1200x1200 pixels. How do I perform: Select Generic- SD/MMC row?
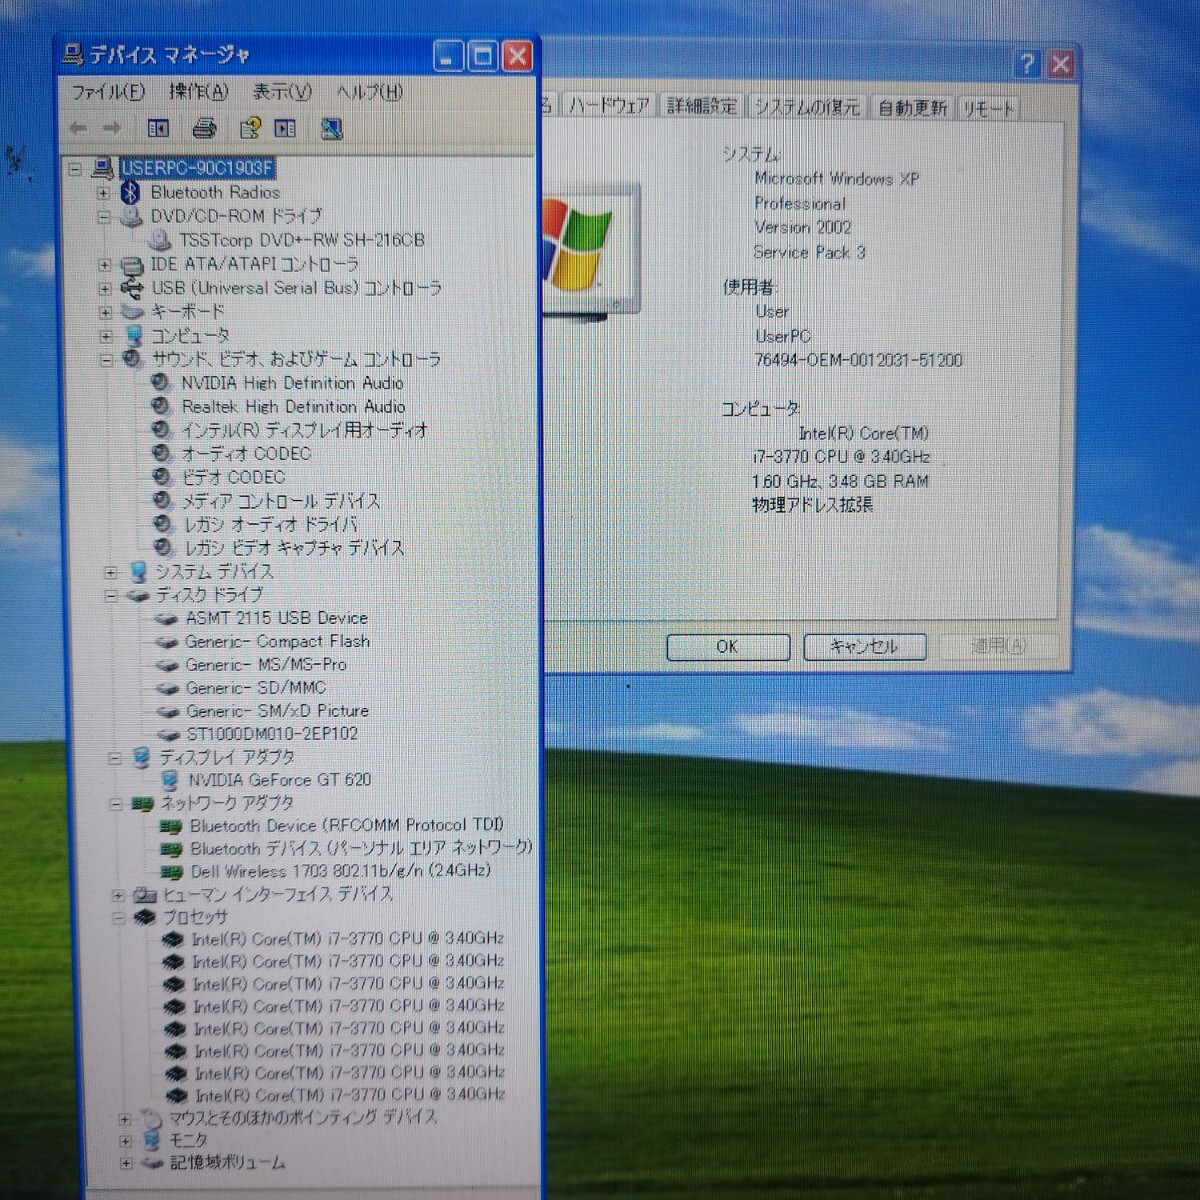[x=256, y=688]
